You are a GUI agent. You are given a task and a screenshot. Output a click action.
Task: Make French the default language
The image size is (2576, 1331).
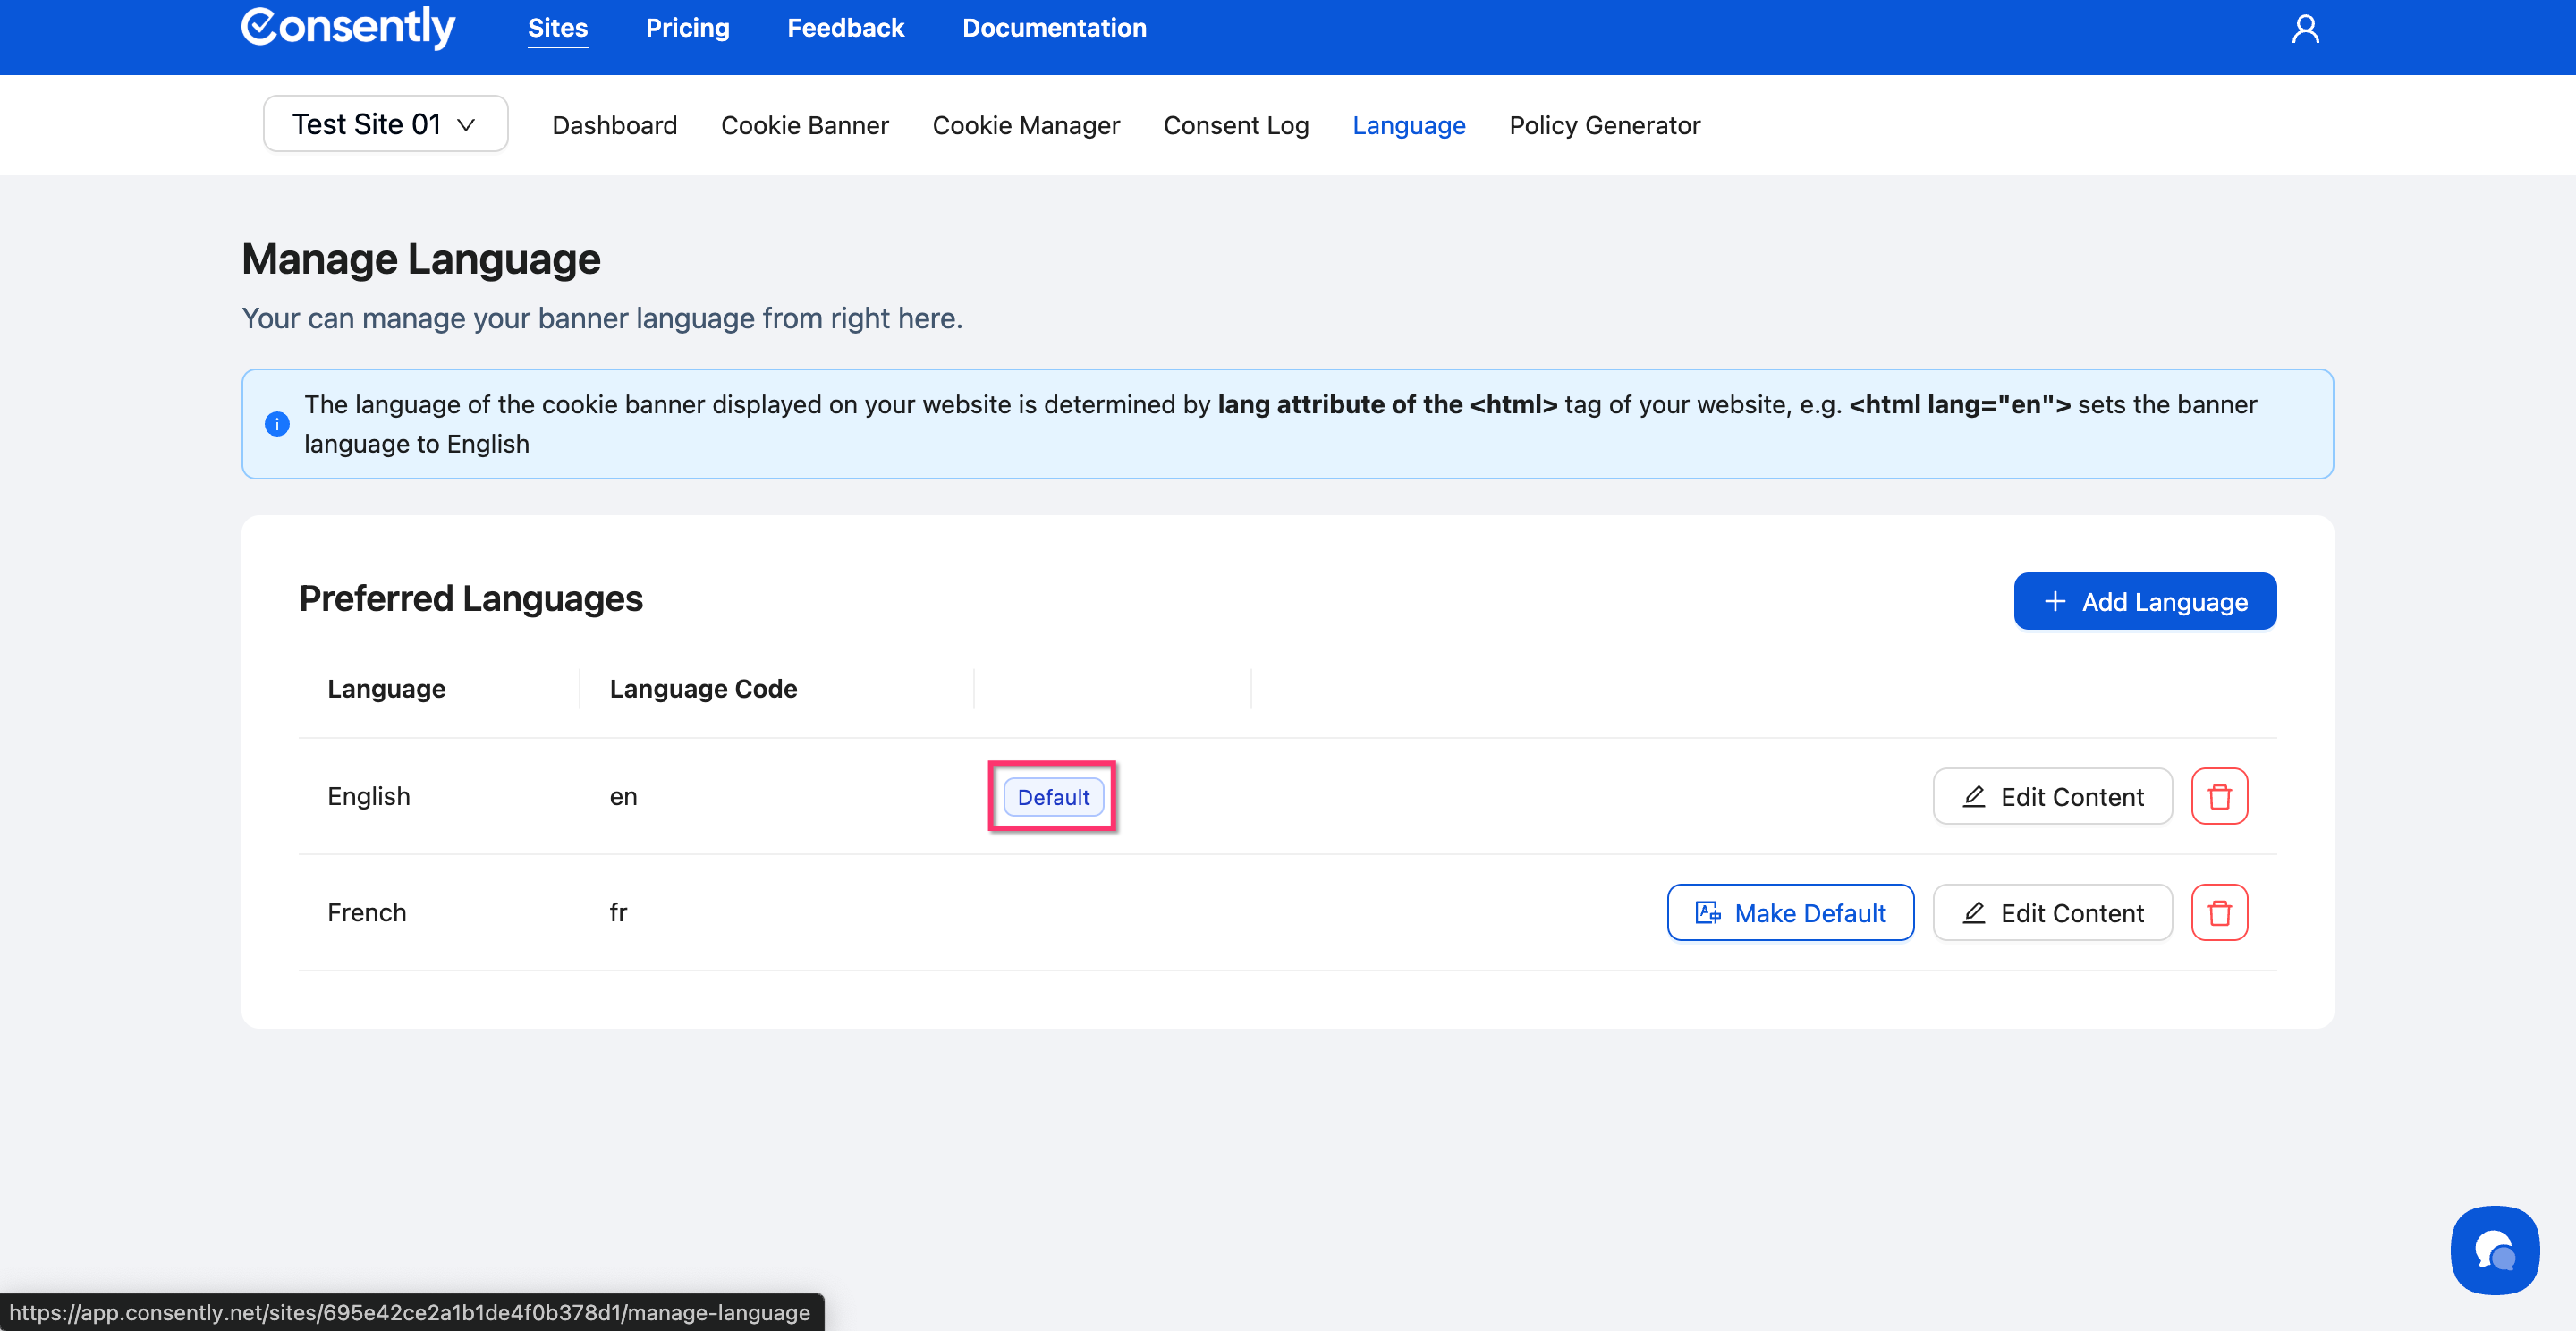(x=1790, y=912)
